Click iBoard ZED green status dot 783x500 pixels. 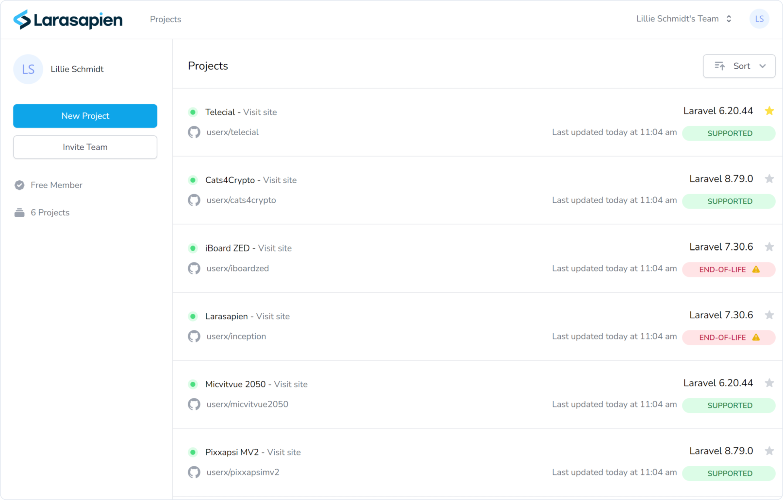193,248
